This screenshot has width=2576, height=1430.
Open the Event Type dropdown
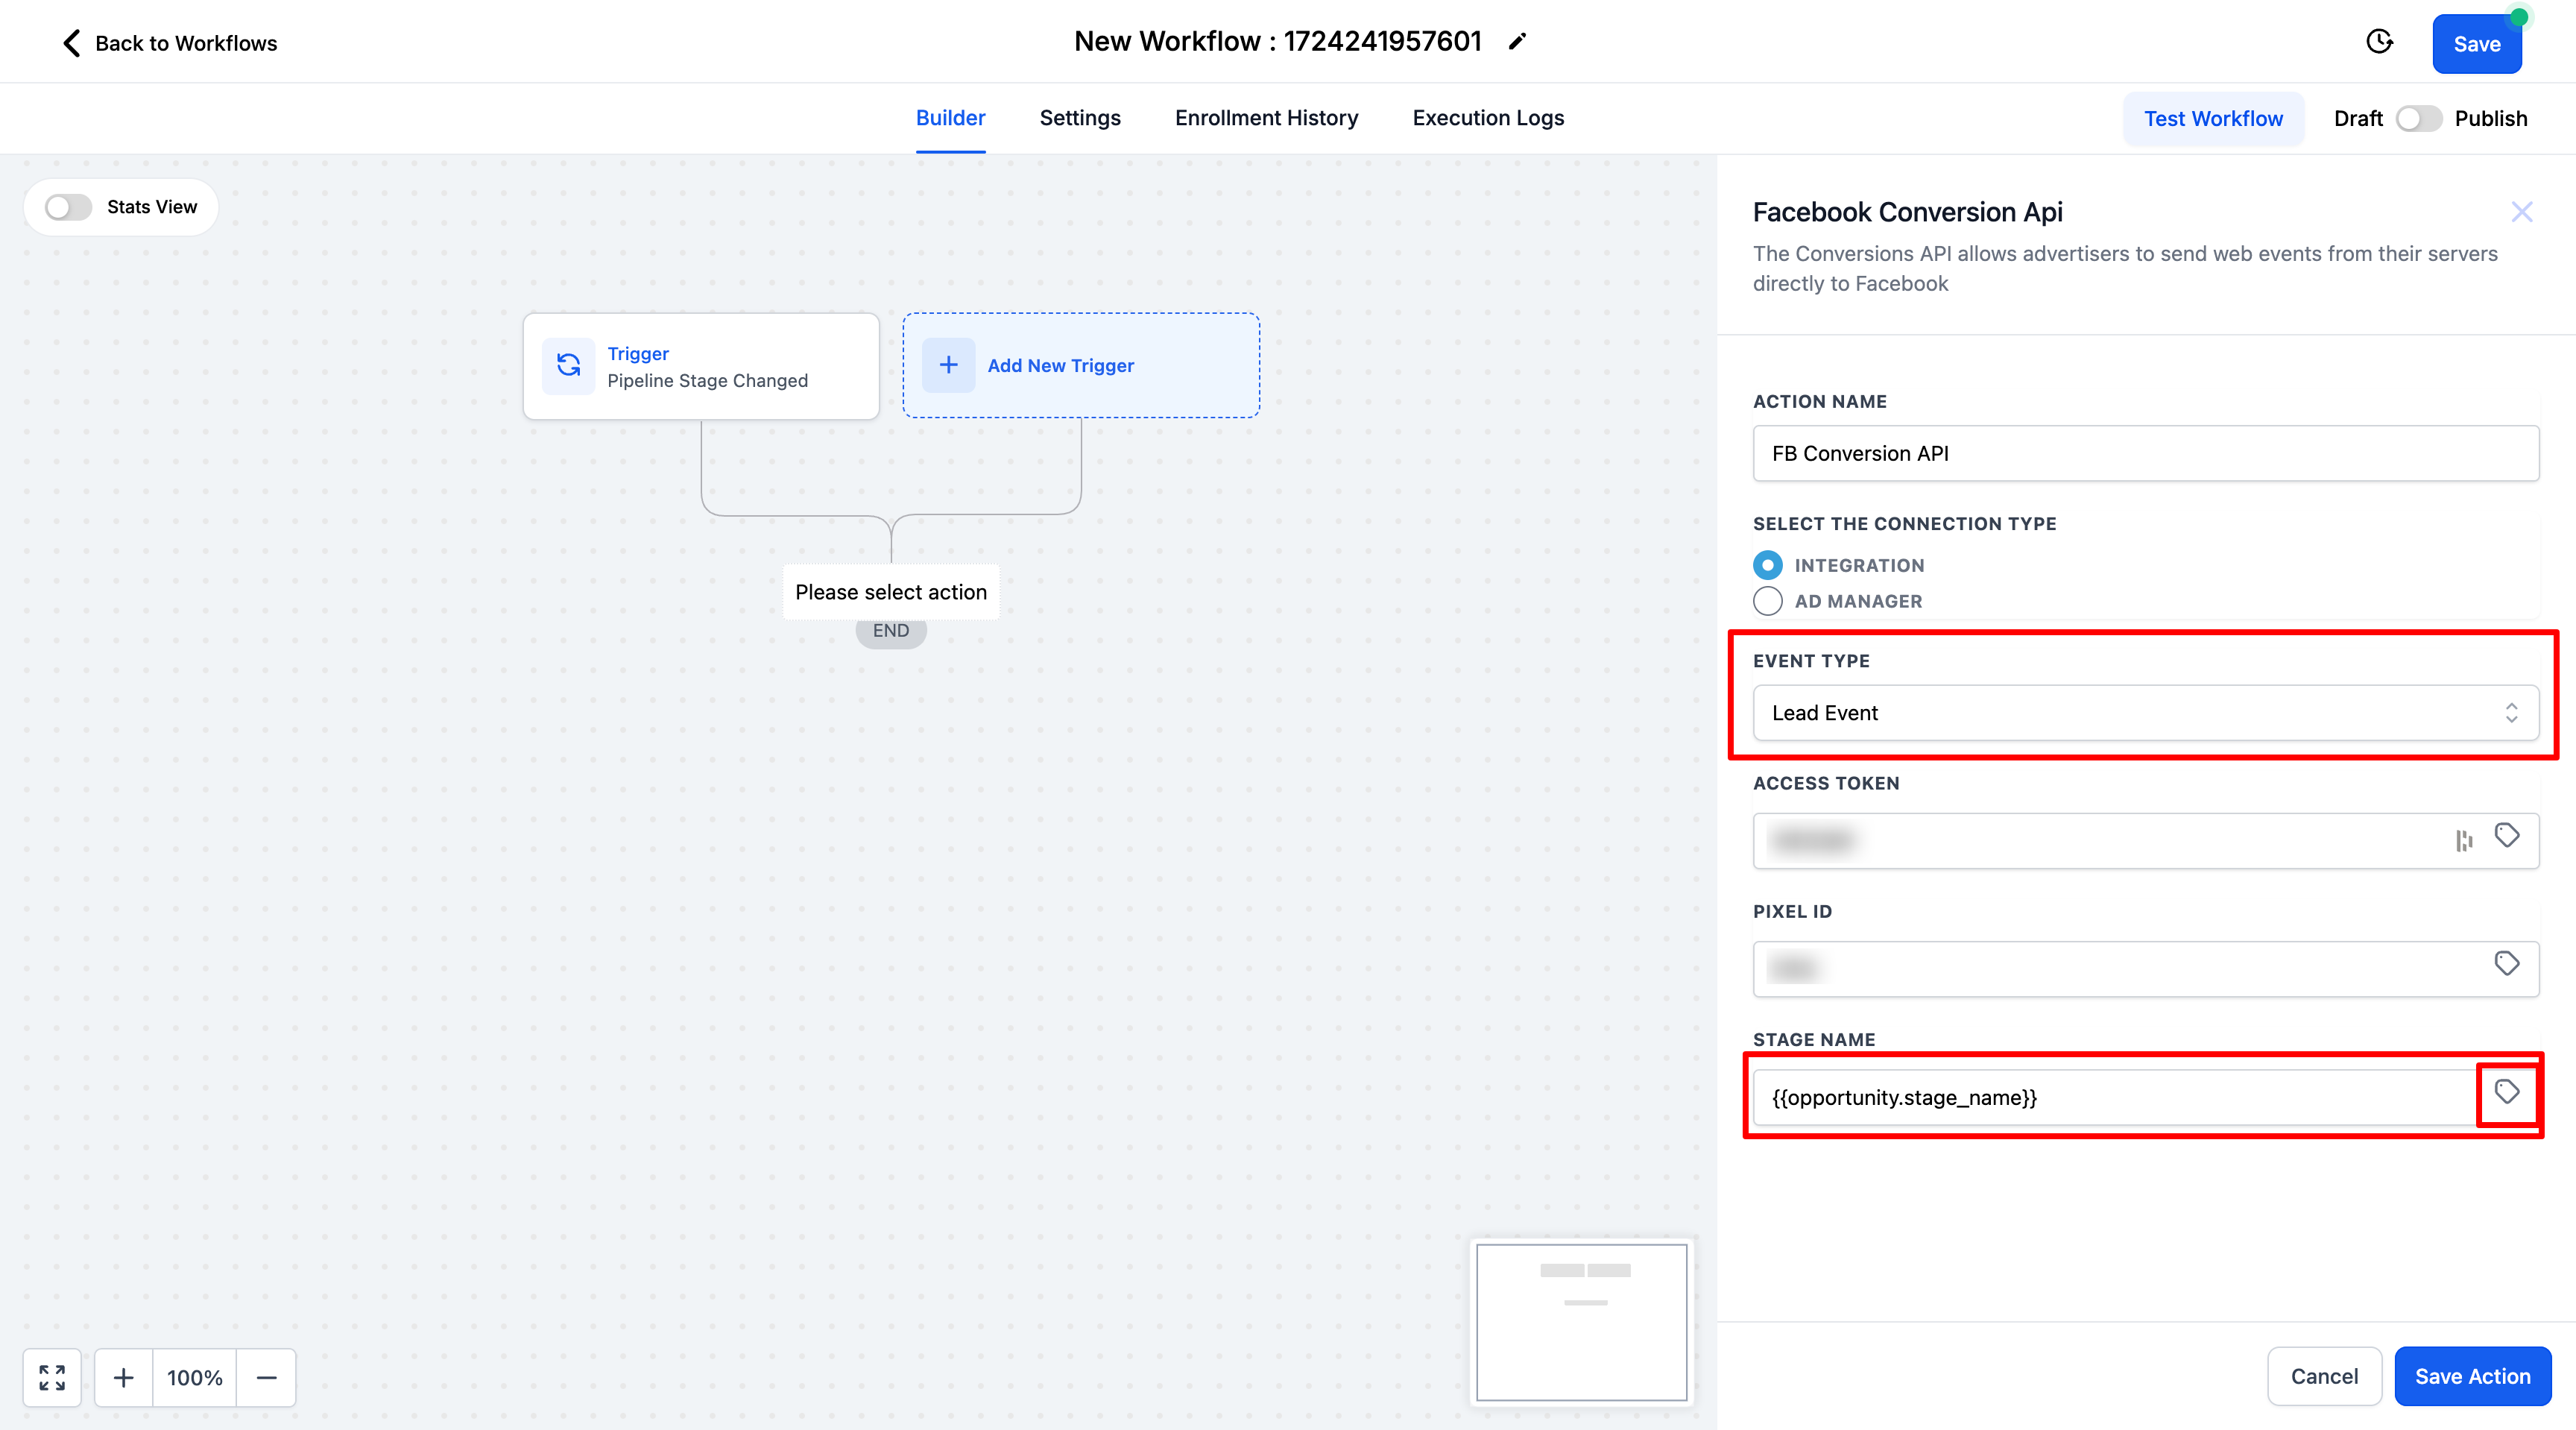click(2145, 713)
